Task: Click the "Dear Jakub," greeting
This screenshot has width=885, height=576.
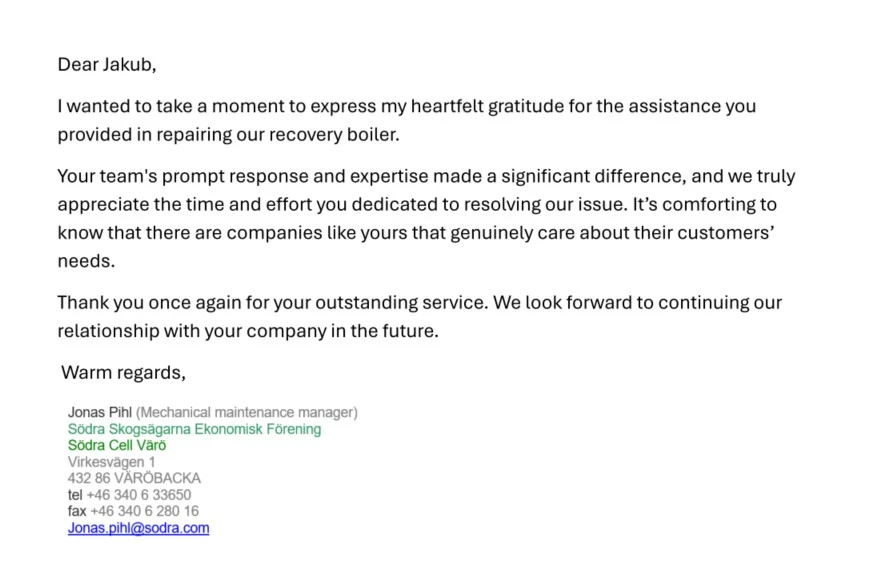Action: click(107, 65)
